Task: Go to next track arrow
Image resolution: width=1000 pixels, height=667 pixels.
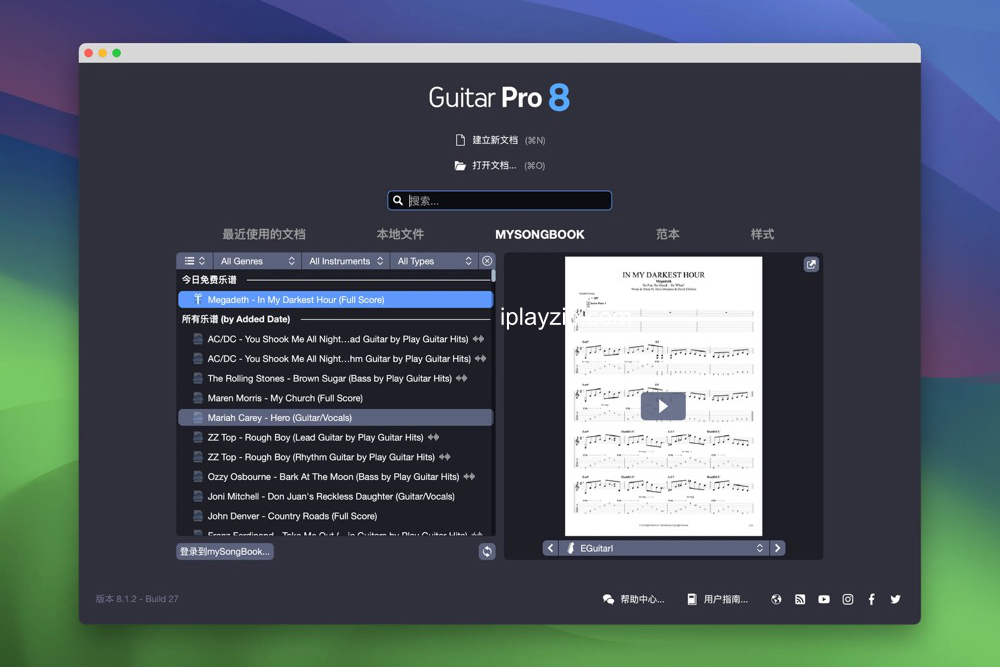Action: [x=777, y=548]
